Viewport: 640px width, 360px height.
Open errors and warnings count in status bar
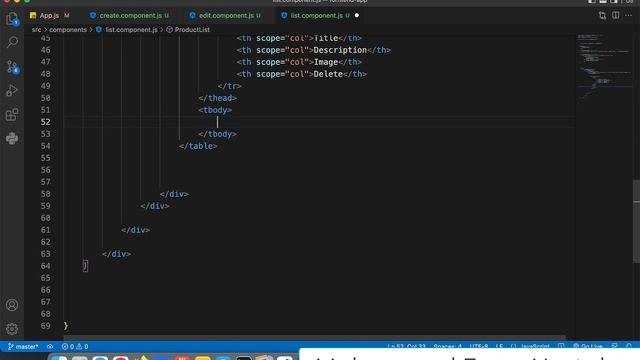pos(75,347)
